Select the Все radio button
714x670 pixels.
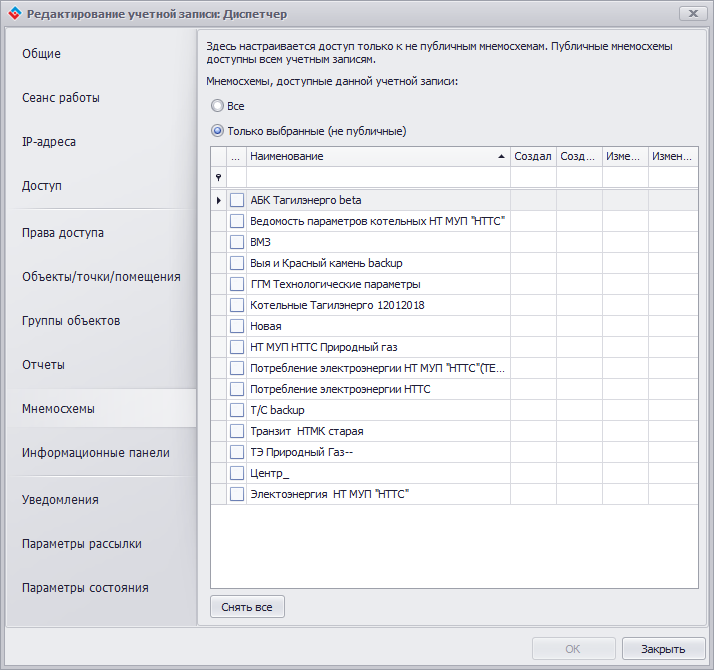coord(217,106)
